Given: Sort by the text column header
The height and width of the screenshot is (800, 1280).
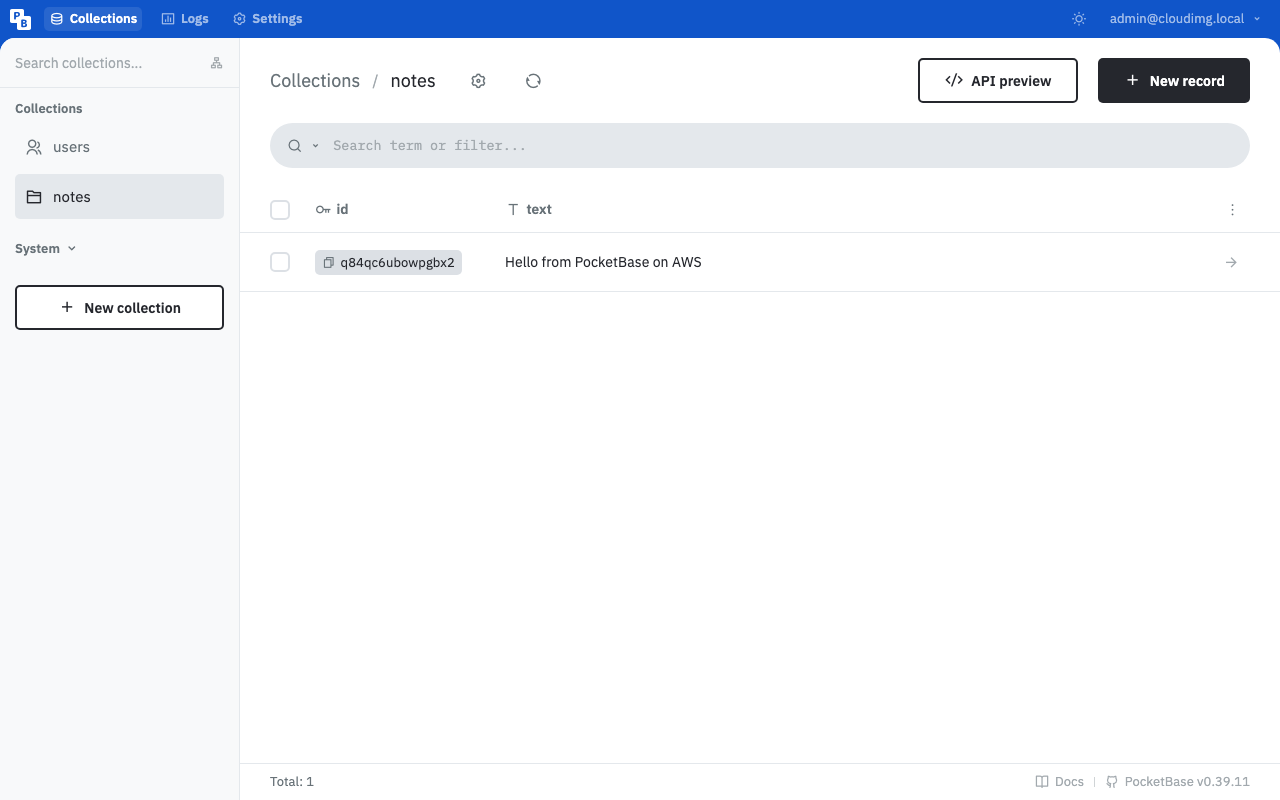Looking at the screenshot, I should pos(530,210).
